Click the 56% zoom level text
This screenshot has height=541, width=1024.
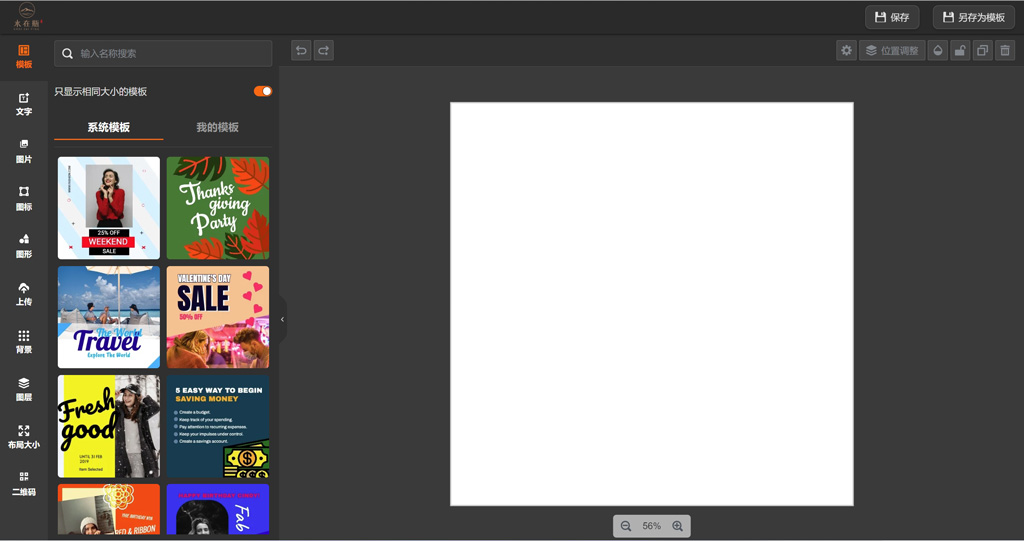point(651,526)
